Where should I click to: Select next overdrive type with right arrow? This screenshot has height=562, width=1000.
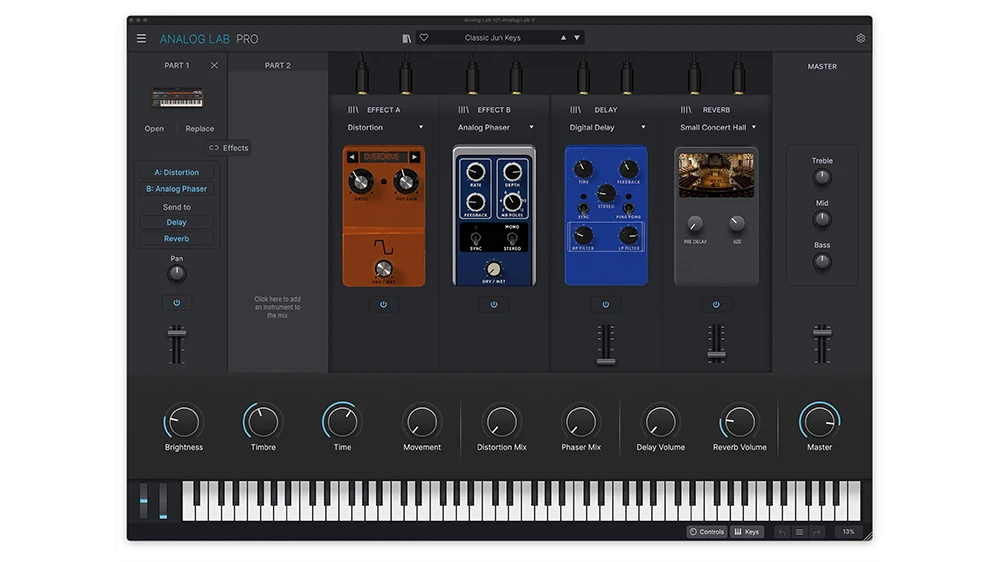tap(416, 157)
